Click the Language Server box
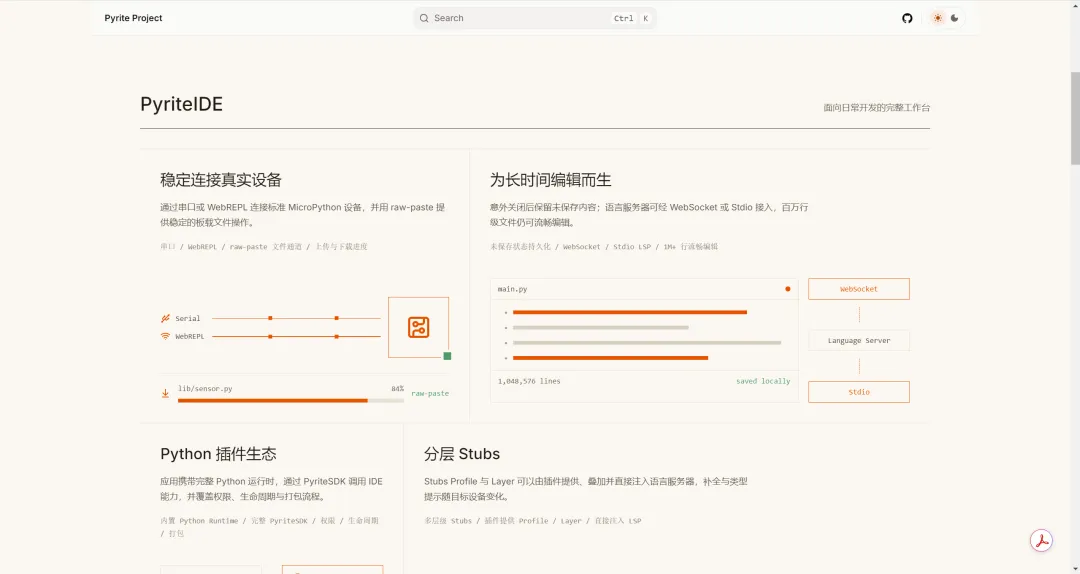 coord(859,340)
